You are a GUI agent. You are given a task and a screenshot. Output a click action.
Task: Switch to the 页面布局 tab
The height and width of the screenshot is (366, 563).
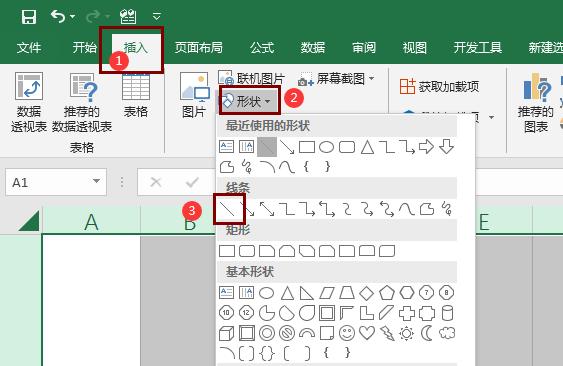199,47
